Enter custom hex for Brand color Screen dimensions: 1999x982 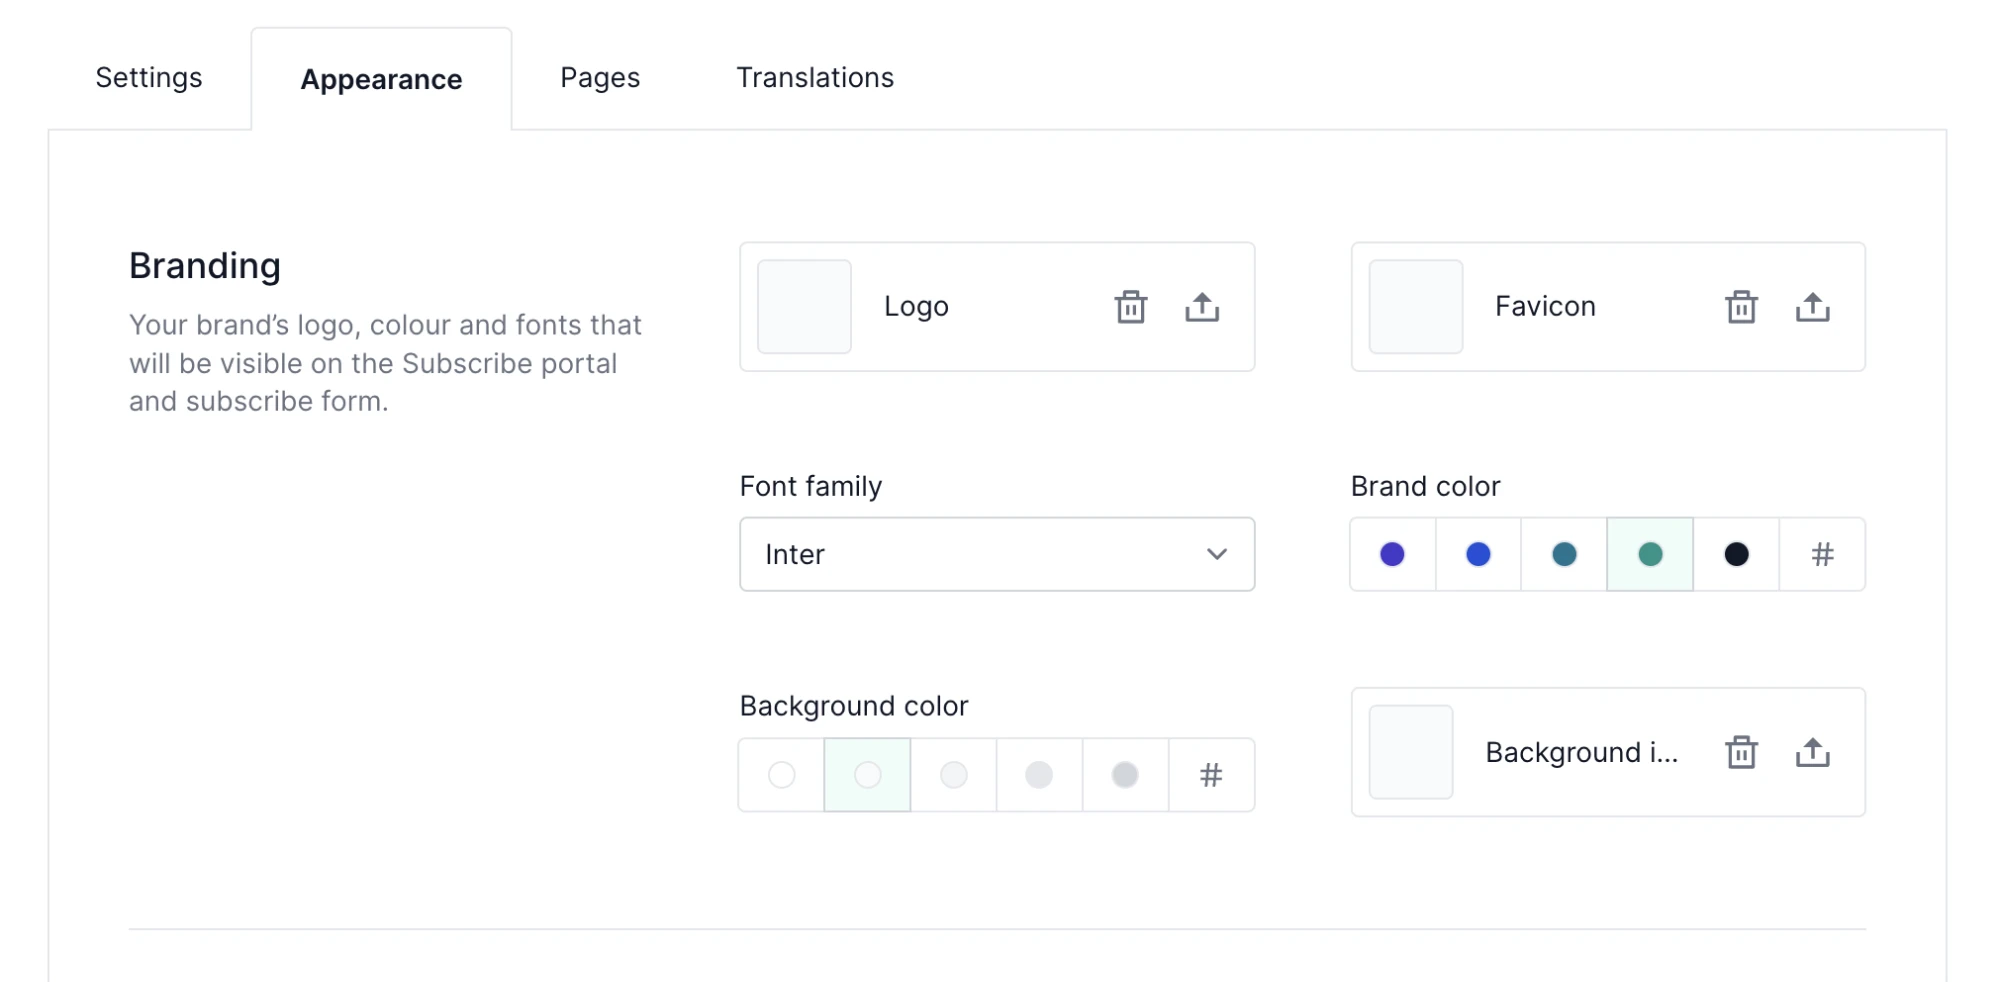tap(1821, 554)
